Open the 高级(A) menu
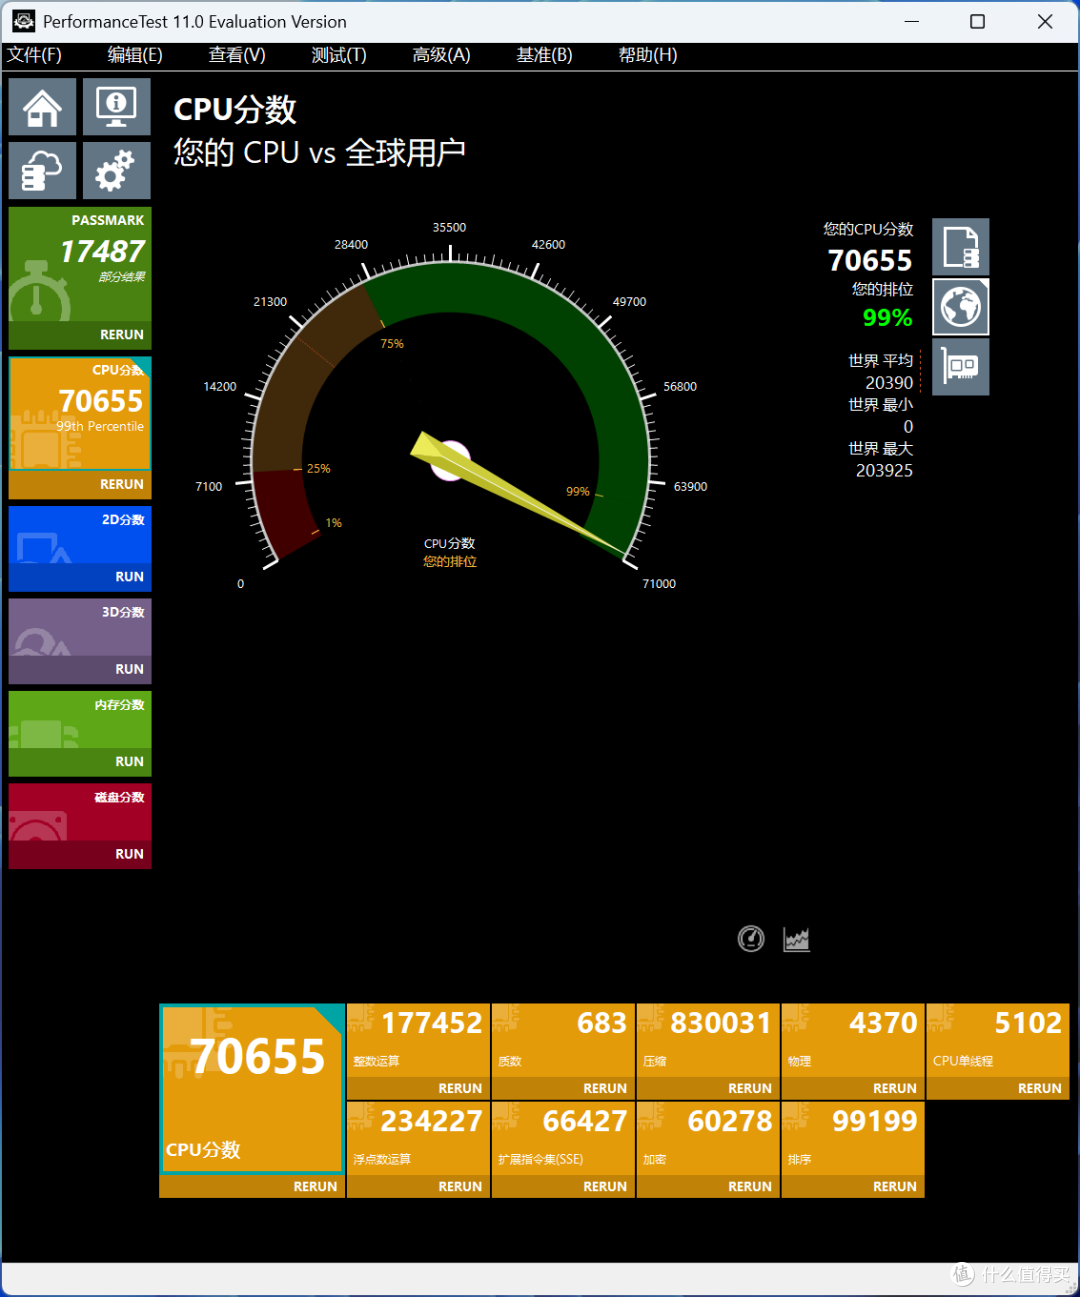Viewport: 1080px width, 1297px height. point(441,55)
